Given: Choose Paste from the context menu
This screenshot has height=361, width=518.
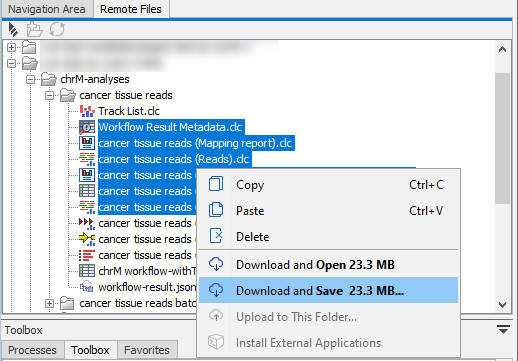Looking at the screenshot, I should coord(328,210).
